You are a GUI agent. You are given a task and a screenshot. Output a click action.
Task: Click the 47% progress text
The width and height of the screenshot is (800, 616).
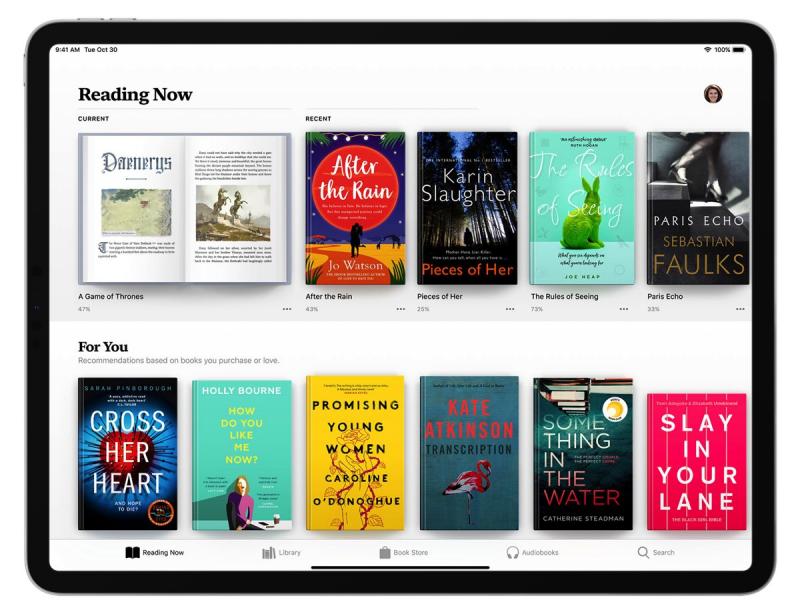(x=84, y=309)
